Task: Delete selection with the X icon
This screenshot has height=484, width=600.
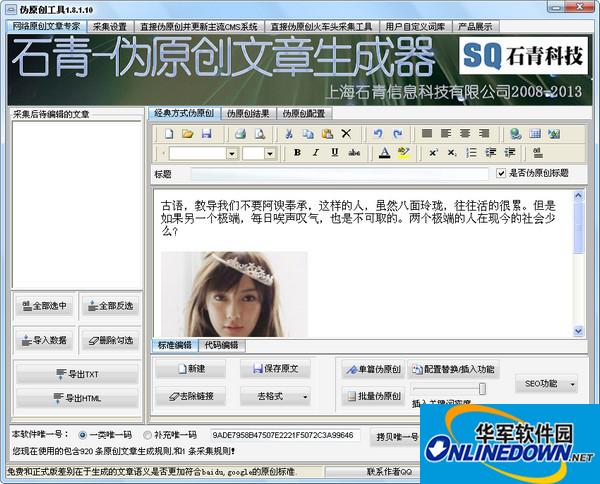Action: pyautogui.click(x=346, y=134)
